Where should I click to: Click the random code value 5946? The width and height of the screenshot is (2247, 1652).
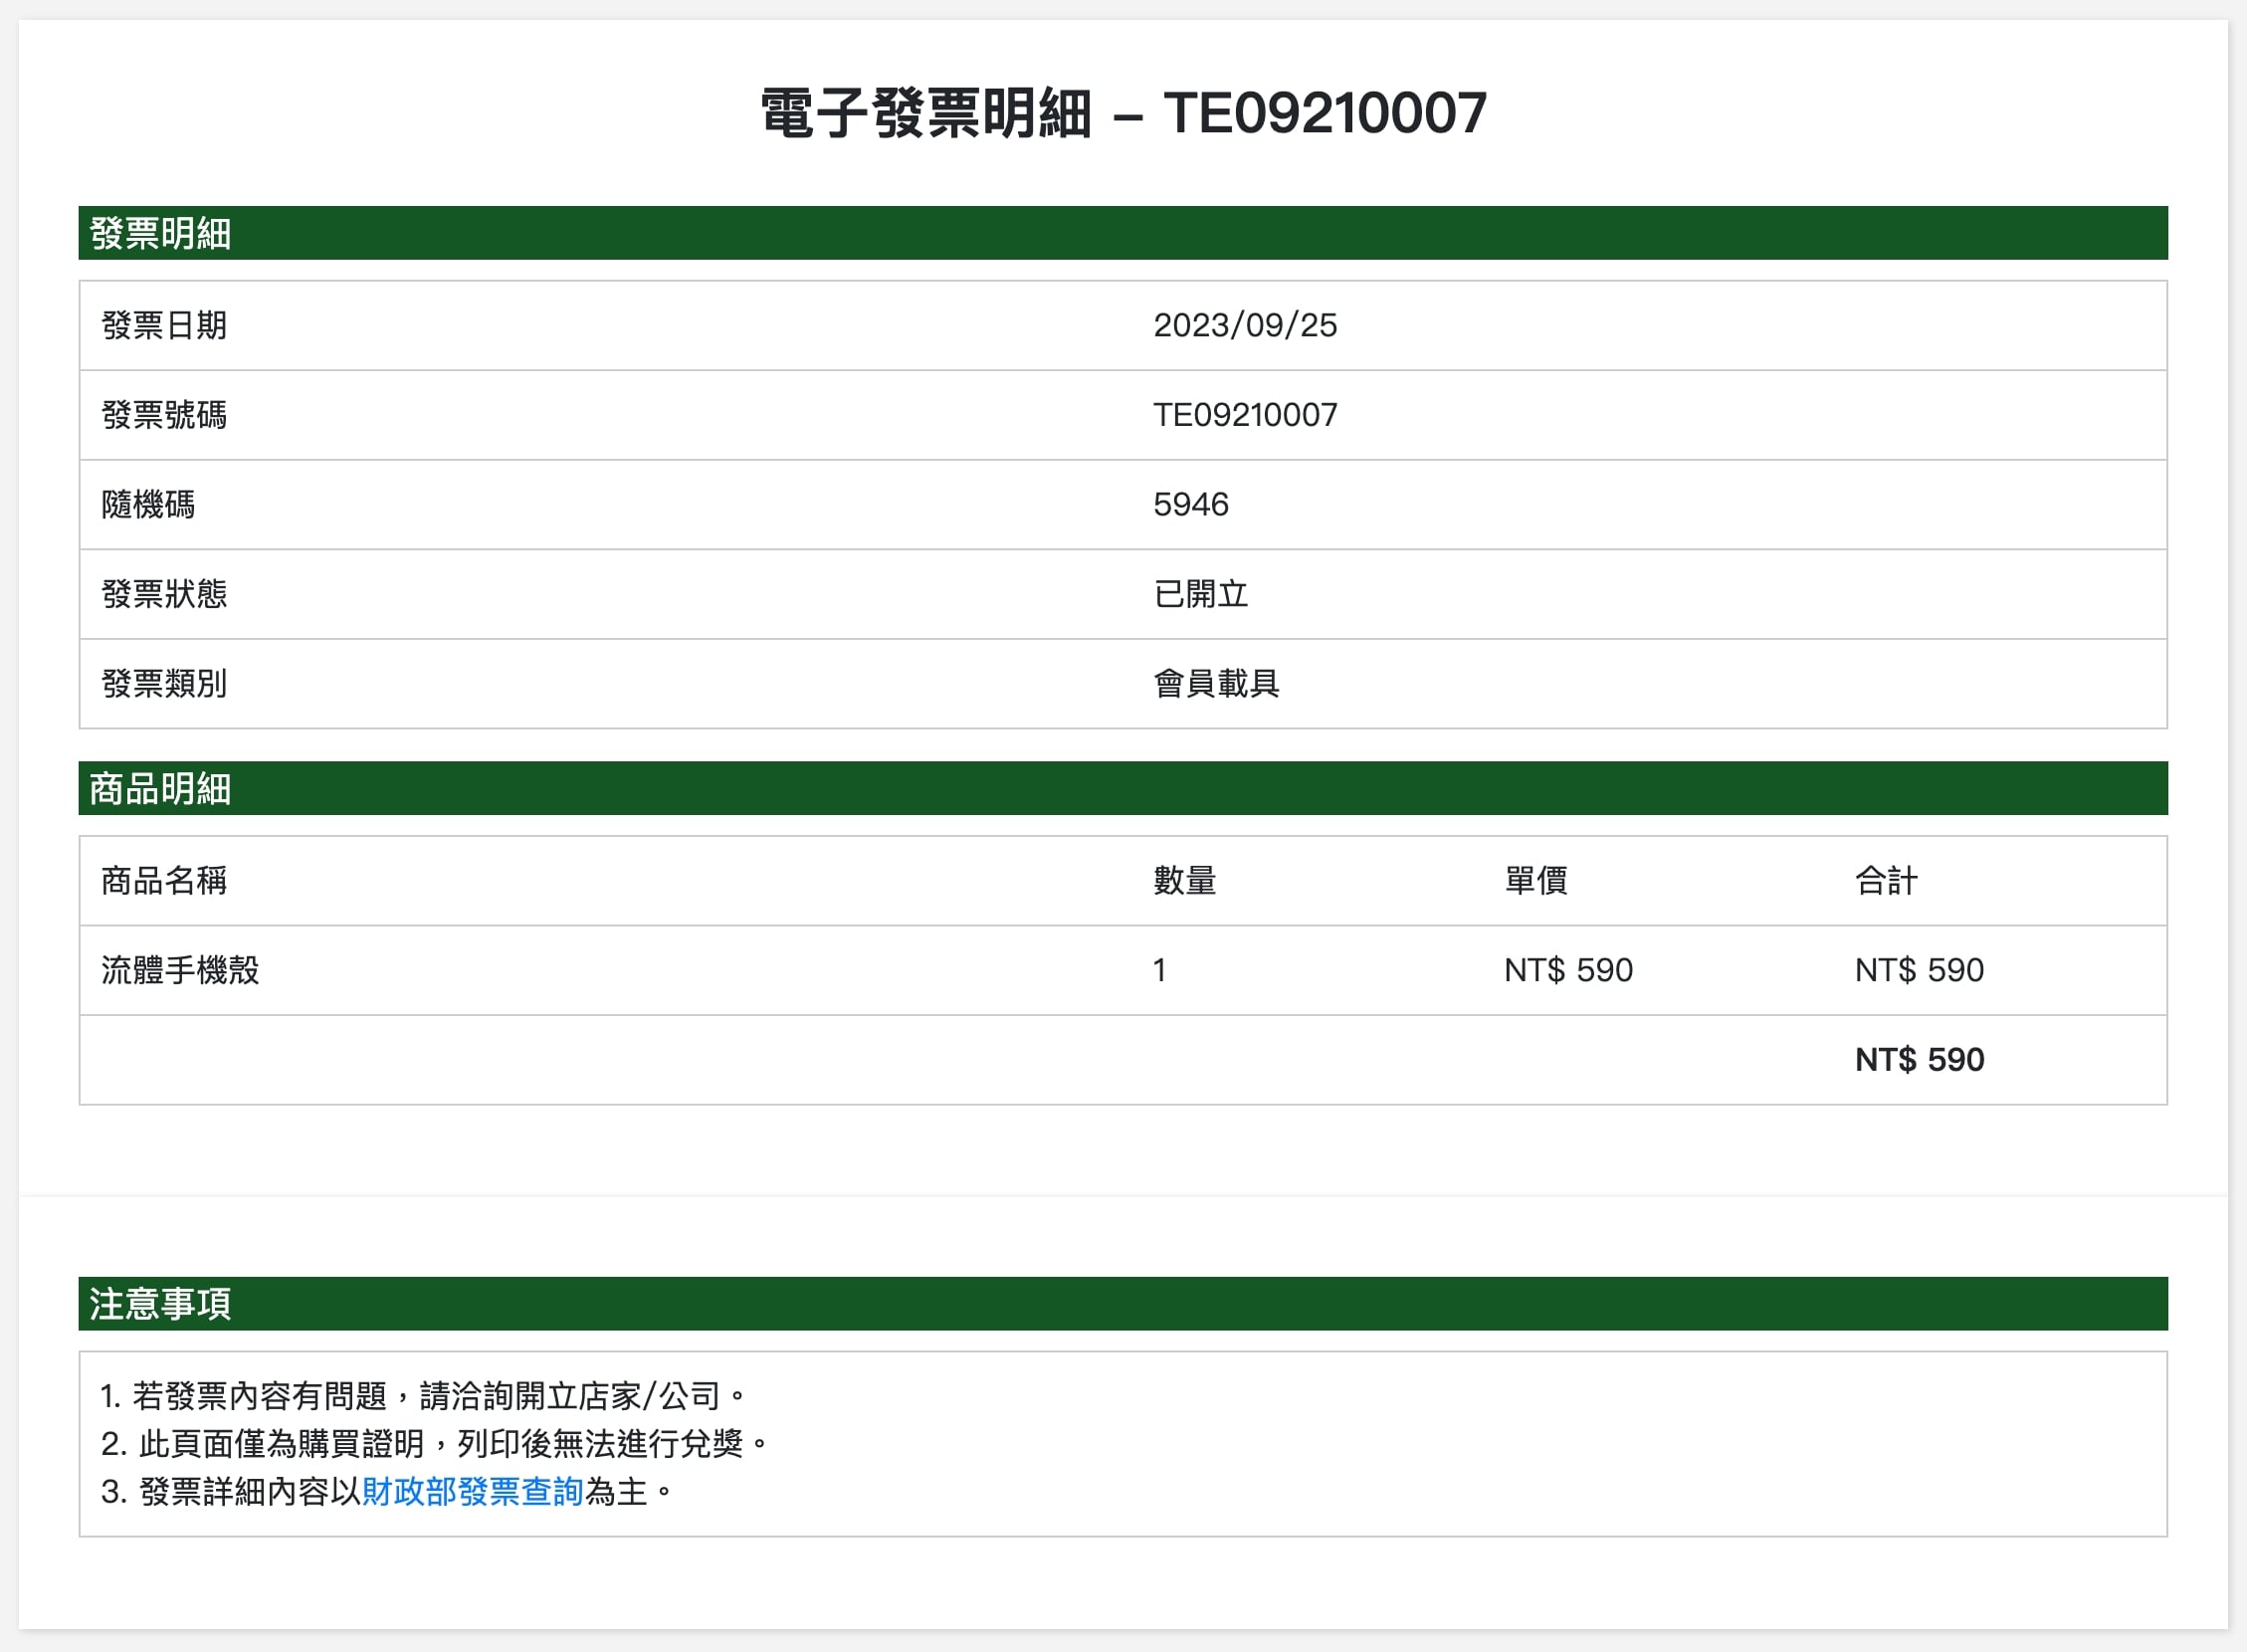(1190, 504)
